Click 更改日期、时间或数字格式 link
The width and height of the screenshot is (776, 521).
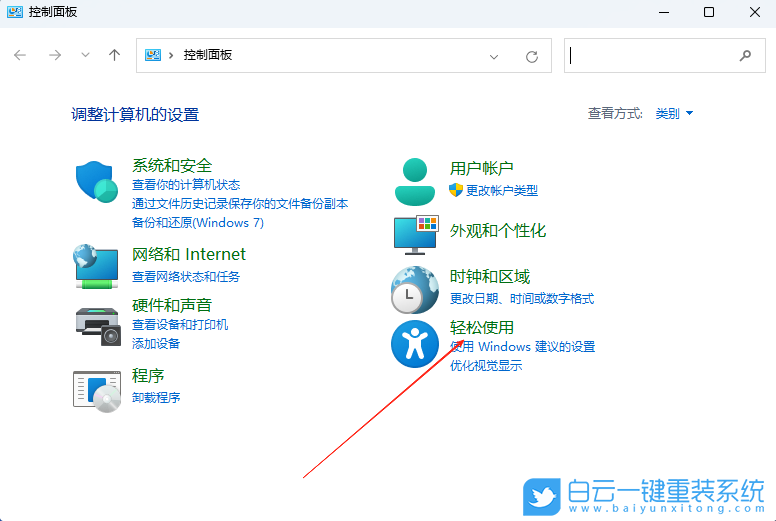tap(522, 299)
